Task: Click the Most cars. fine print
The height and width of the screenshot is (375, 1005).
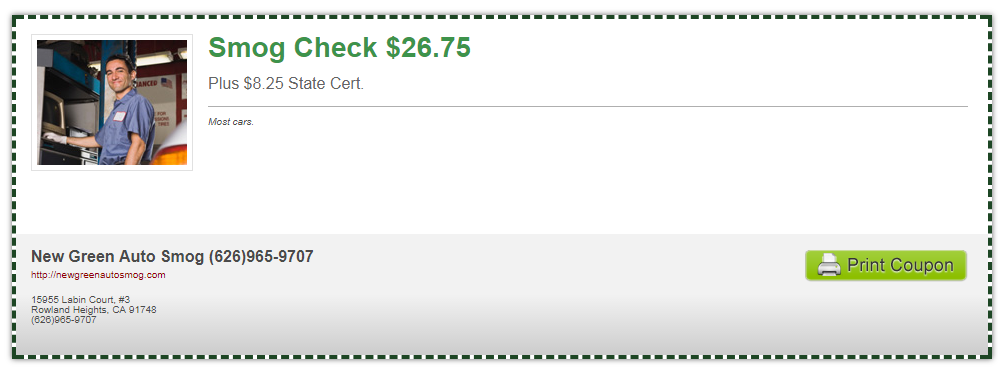Action: (231, 122)
